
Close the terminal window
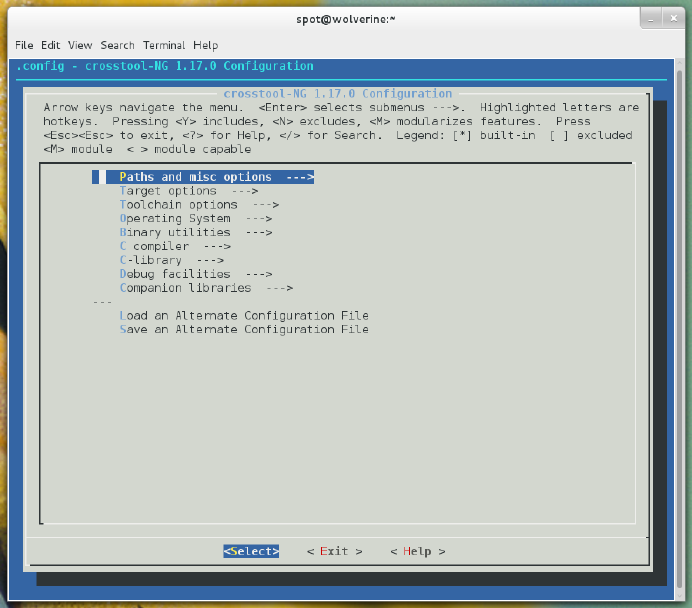pos(673,19)
